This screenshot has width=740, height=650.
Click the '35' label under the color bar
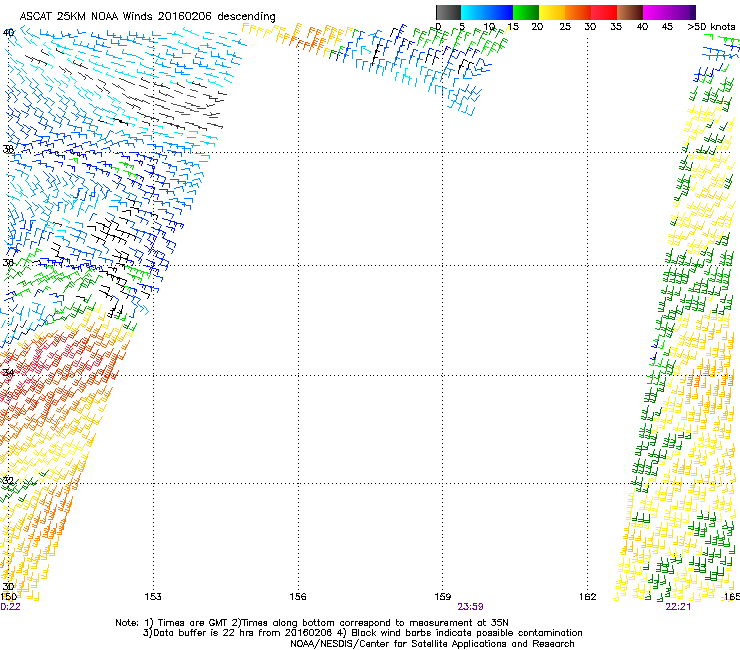616,27
